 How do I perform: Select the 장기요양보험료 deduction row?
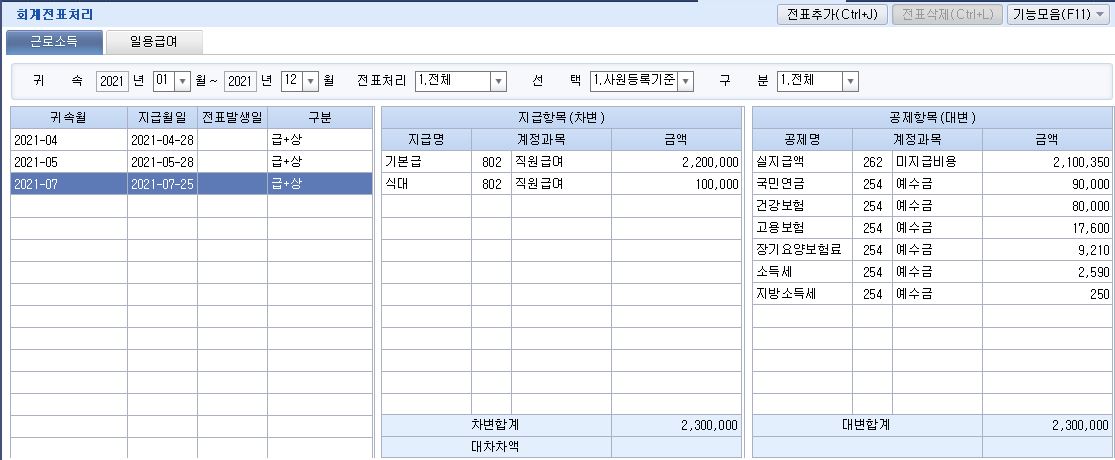(932, 250)
